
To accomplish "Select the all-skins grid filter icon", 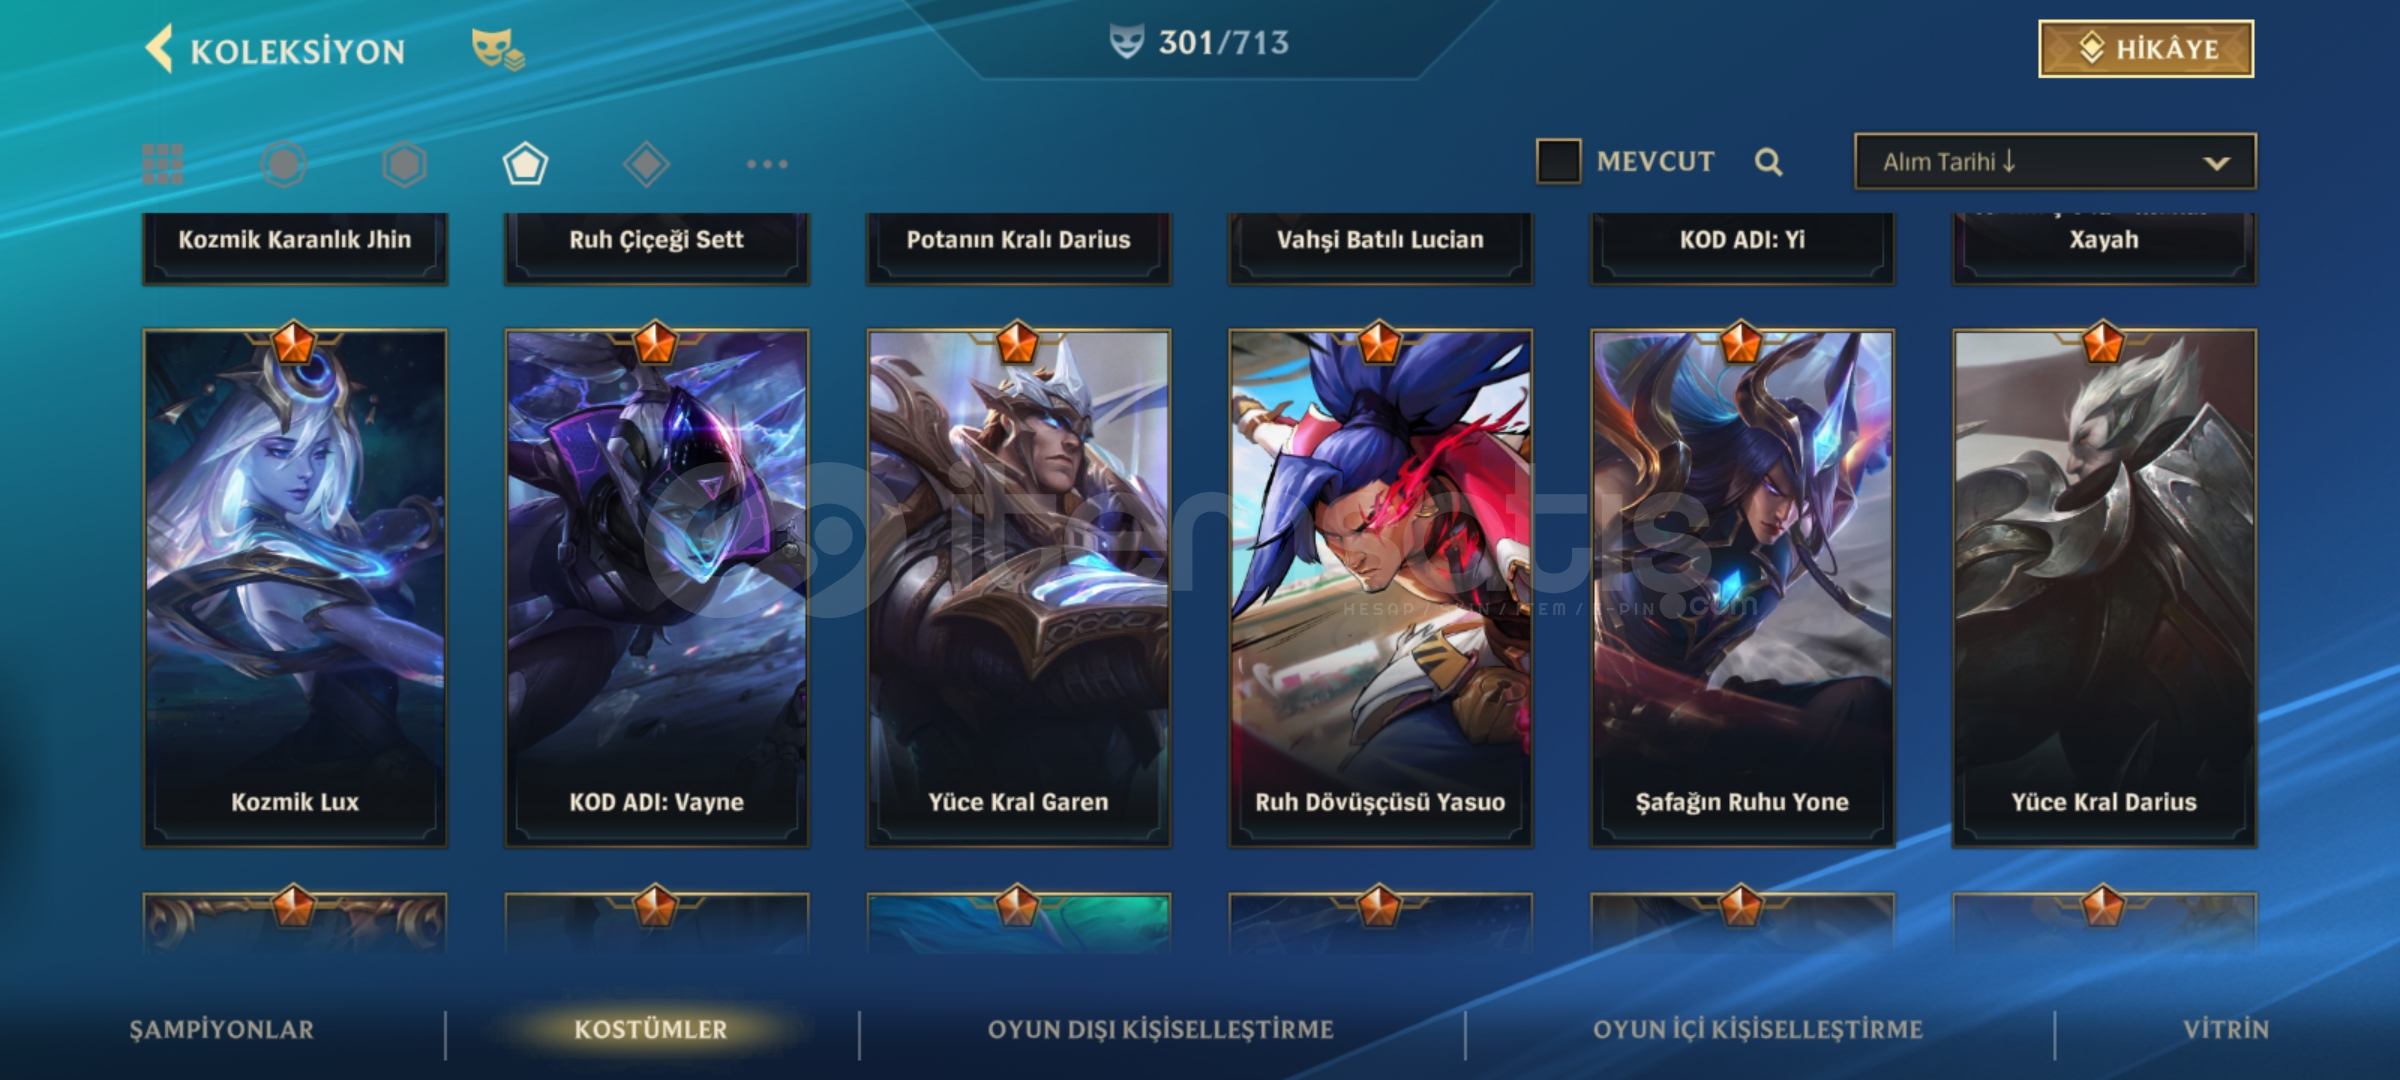I will [163, 164].
